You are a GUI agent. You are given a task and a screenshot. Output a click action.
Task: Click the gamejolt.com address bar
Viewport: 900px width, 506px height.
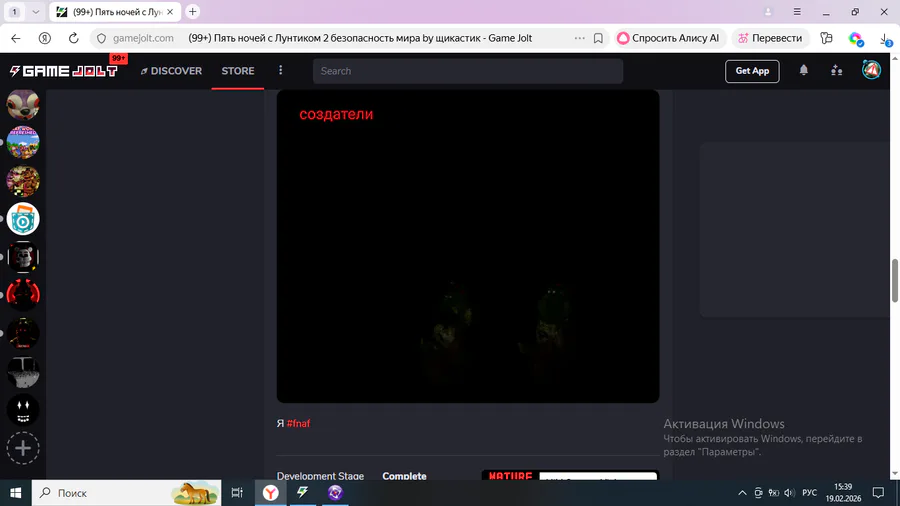tap(143, 38)
